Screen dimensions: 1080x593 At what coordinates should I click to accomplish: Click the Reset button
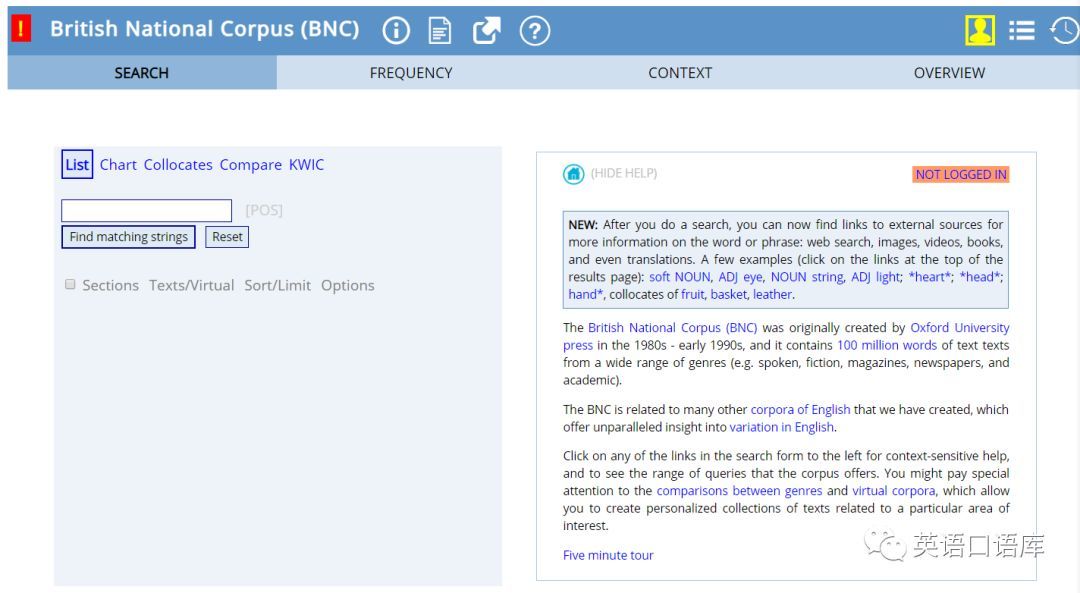227,237
